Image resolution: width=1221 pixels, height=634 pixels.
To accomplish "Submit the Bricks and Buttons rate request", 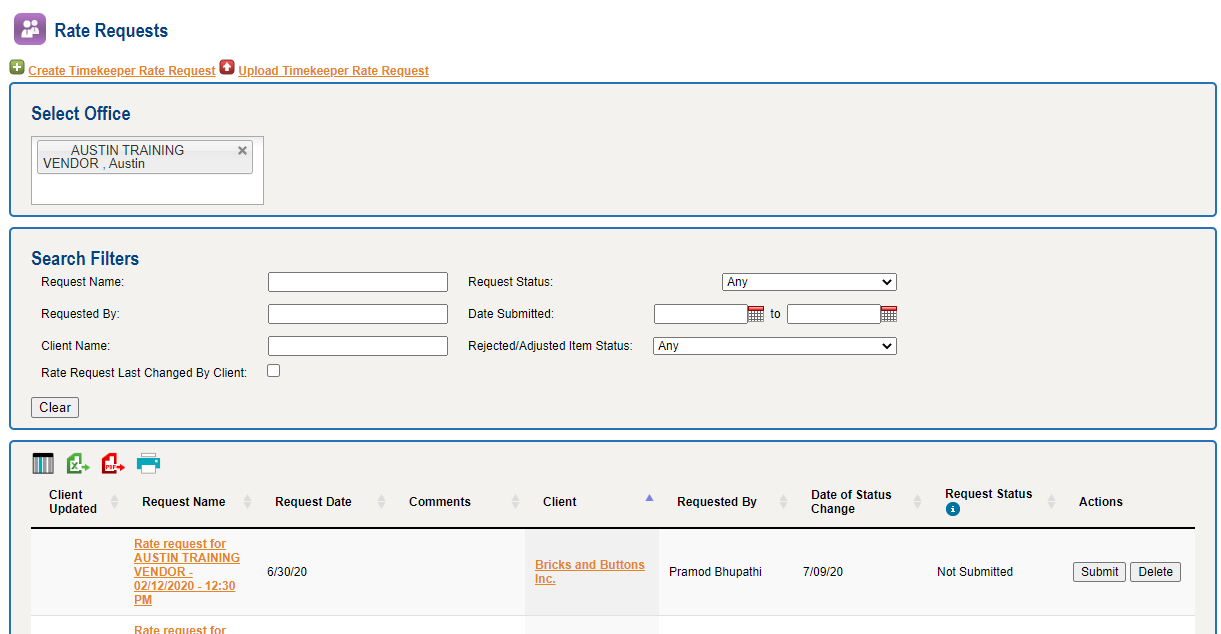I will pyautogui.click(x=1099, y=572).
